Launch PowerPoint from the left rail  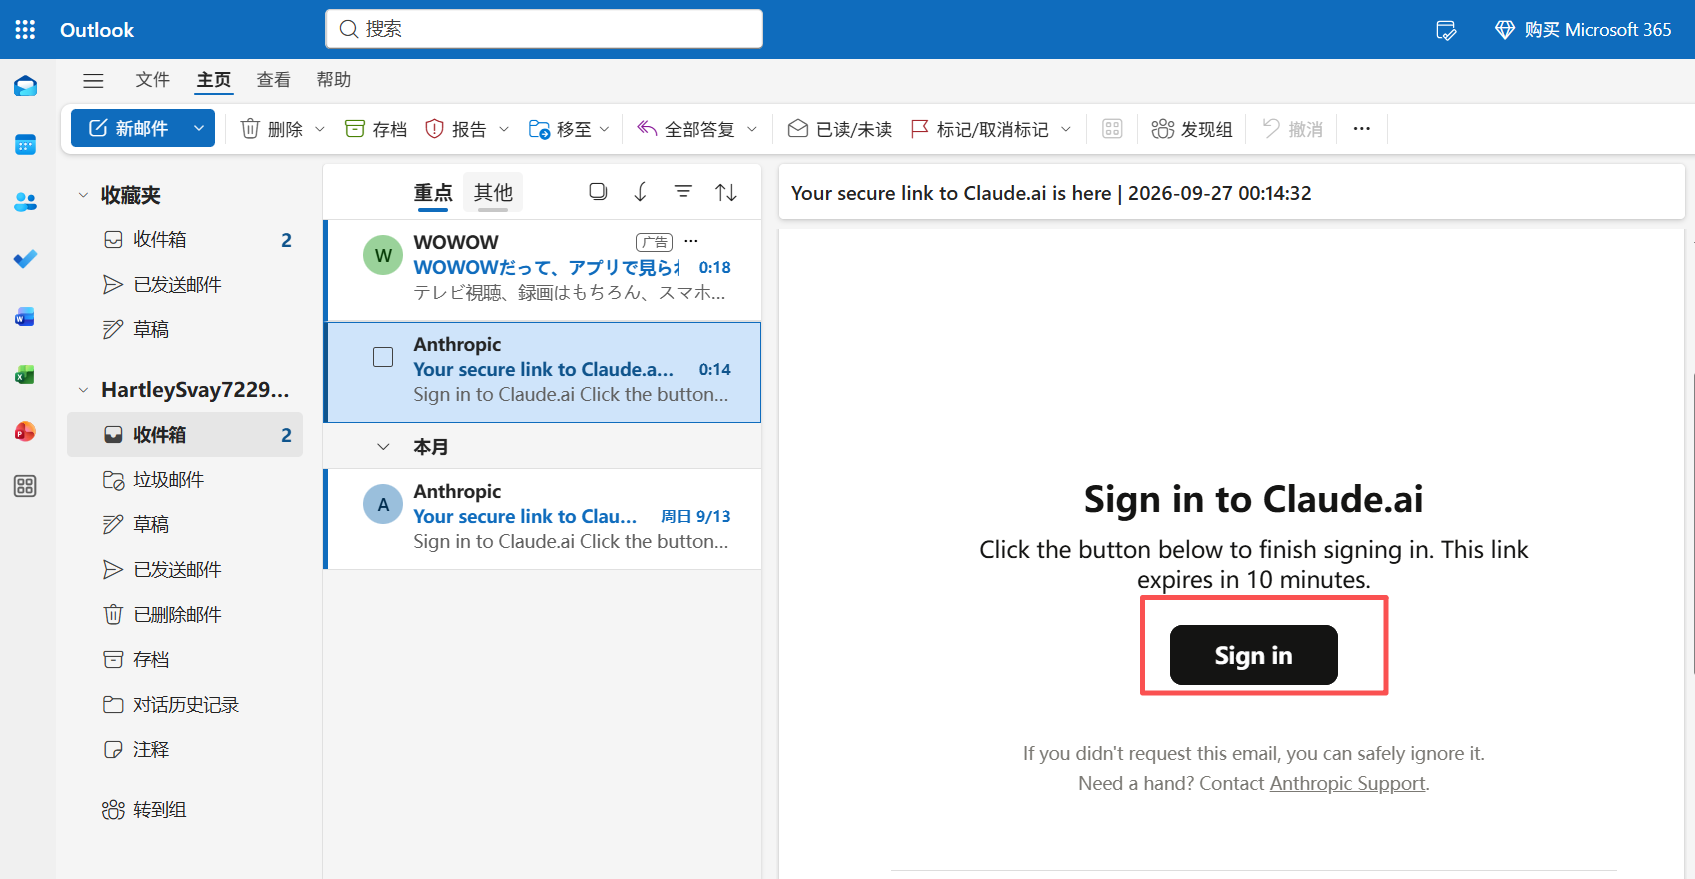tap(25, 431)
